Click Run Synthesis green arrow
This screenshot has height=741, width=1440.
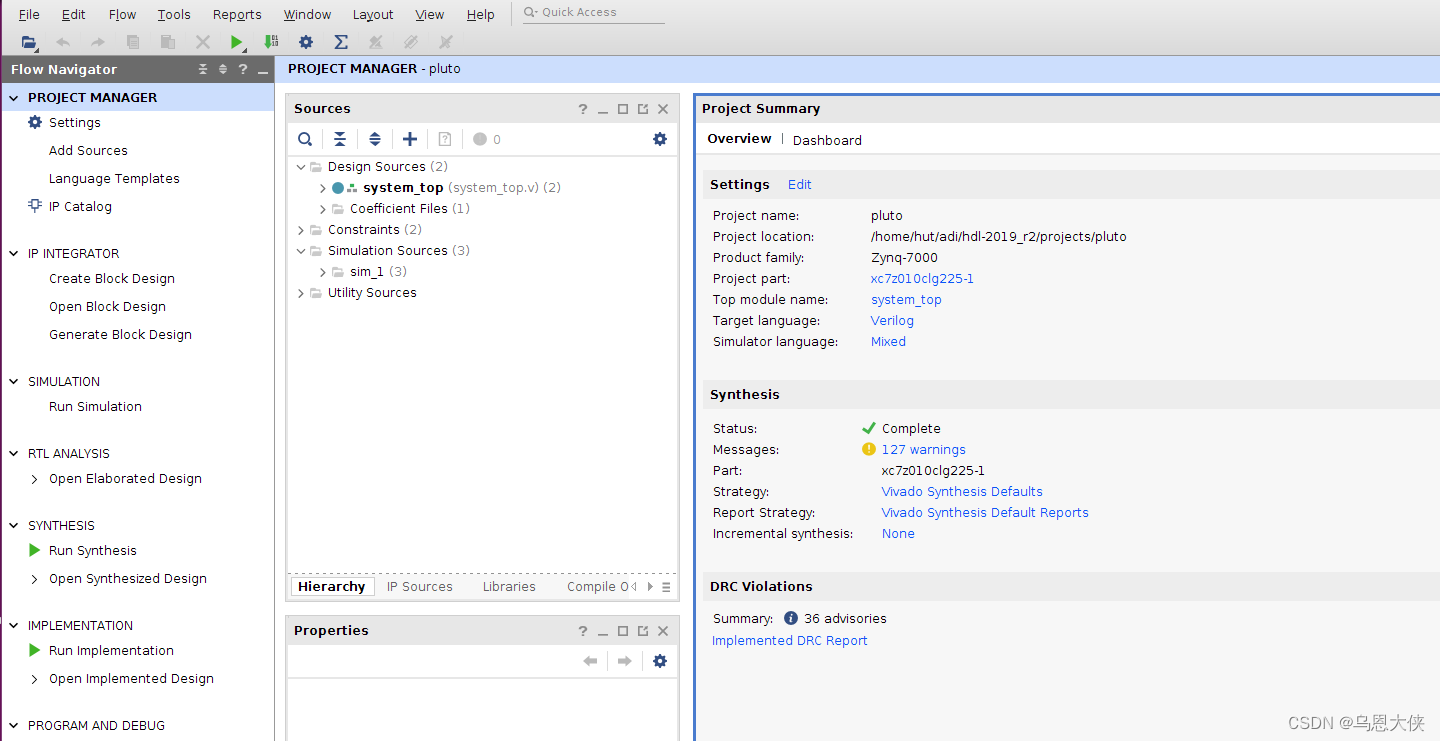tap(35, 550)
